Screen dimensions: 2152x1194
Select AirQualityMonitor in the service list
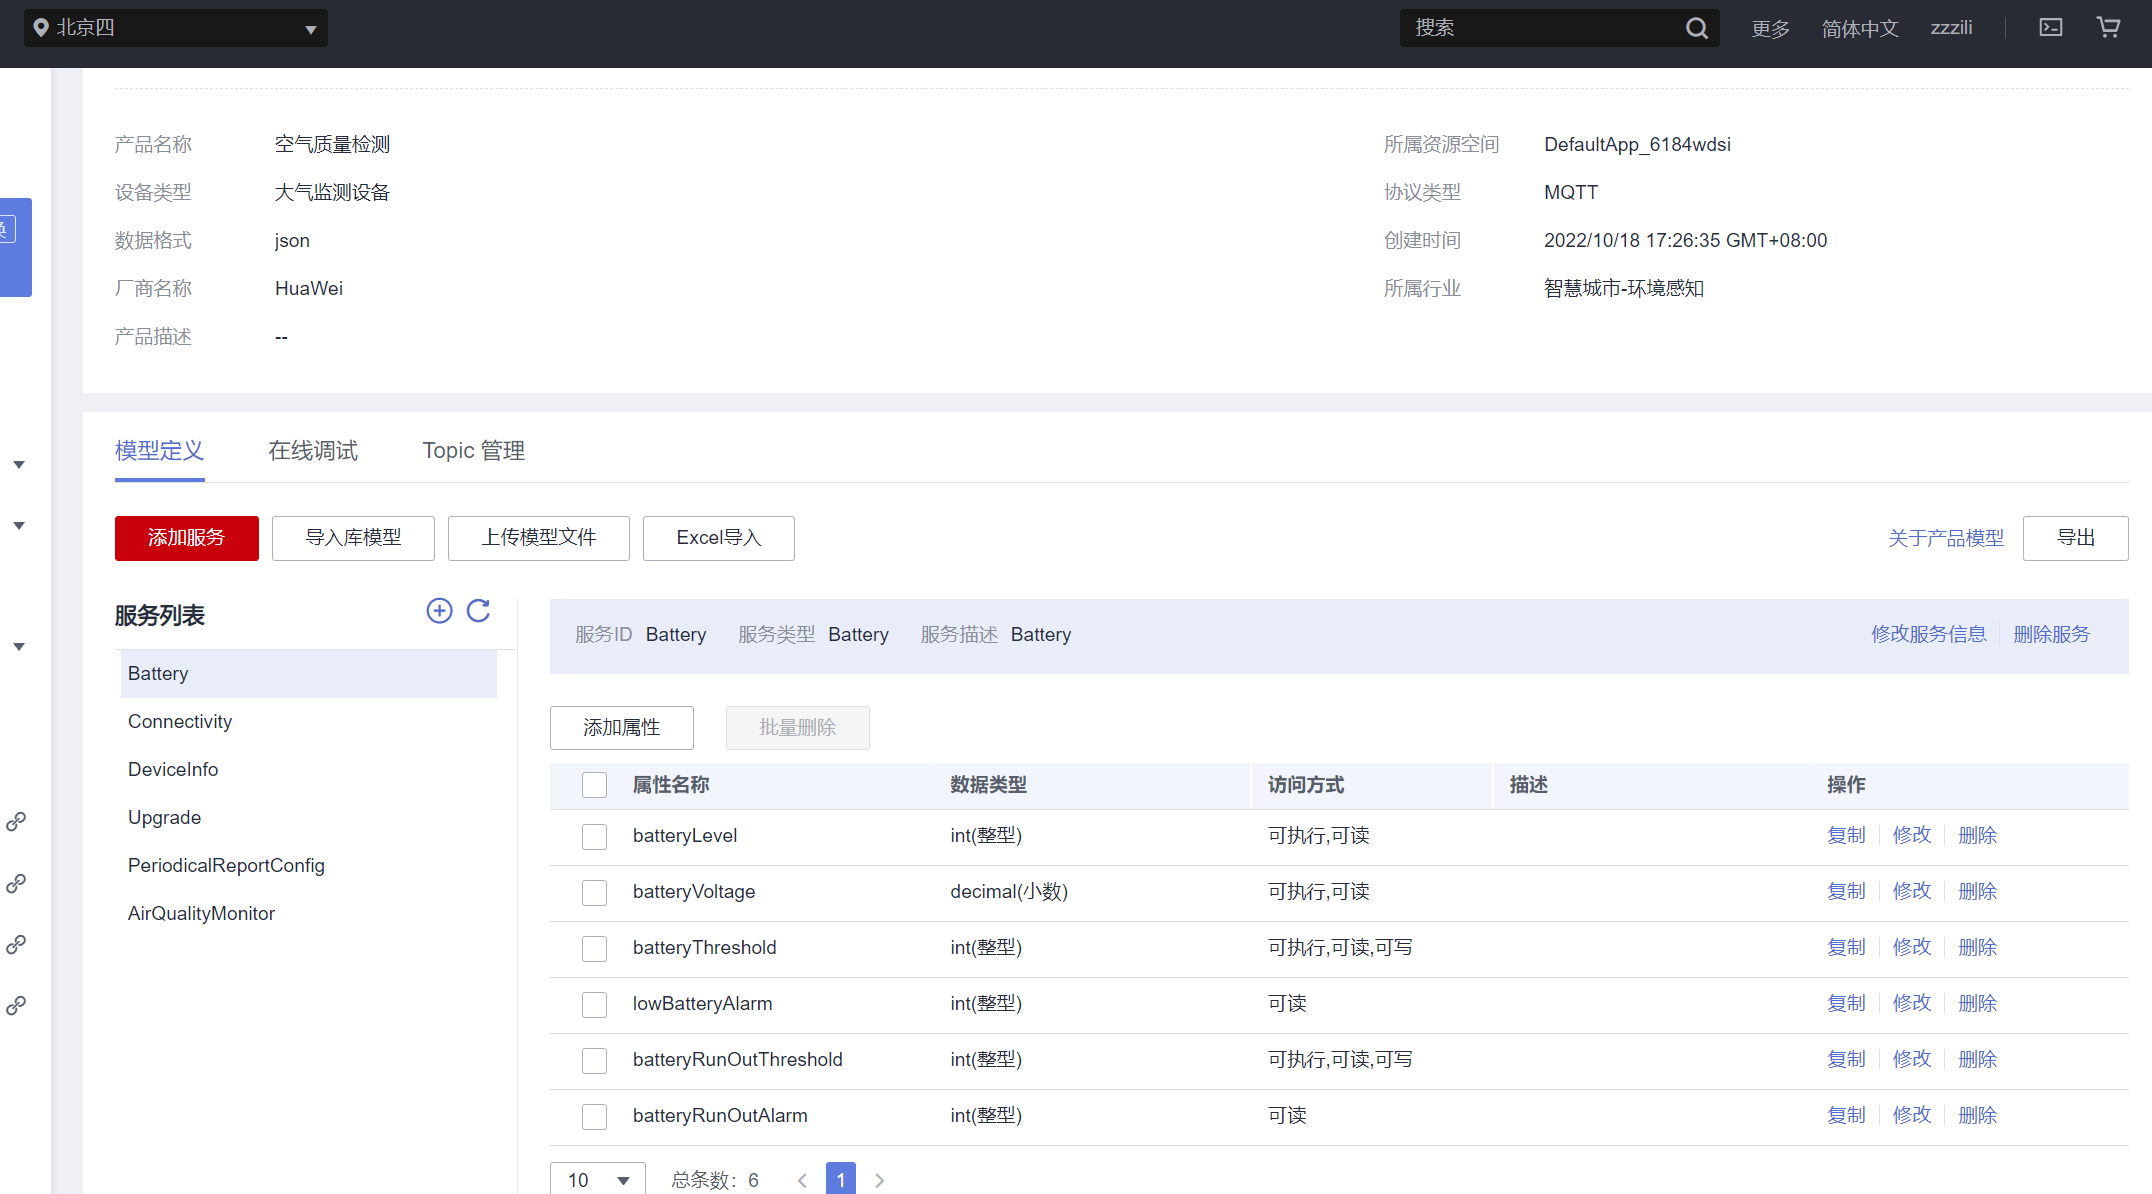(x=201, y=913)
